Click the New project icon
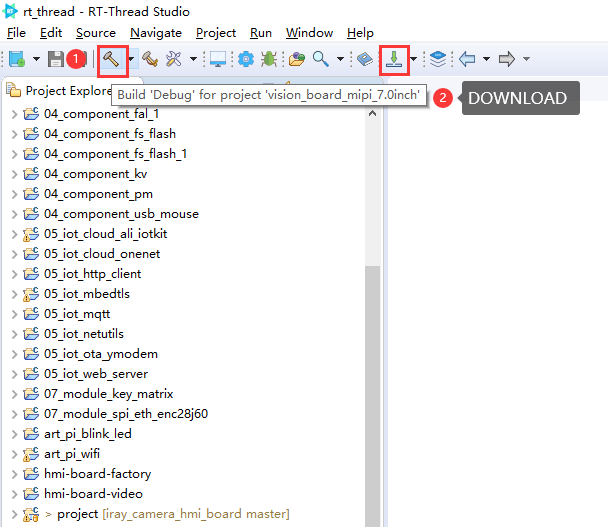The width and height of the screenshot is (608, 527). pyautogui.click(x=17, y=59)
